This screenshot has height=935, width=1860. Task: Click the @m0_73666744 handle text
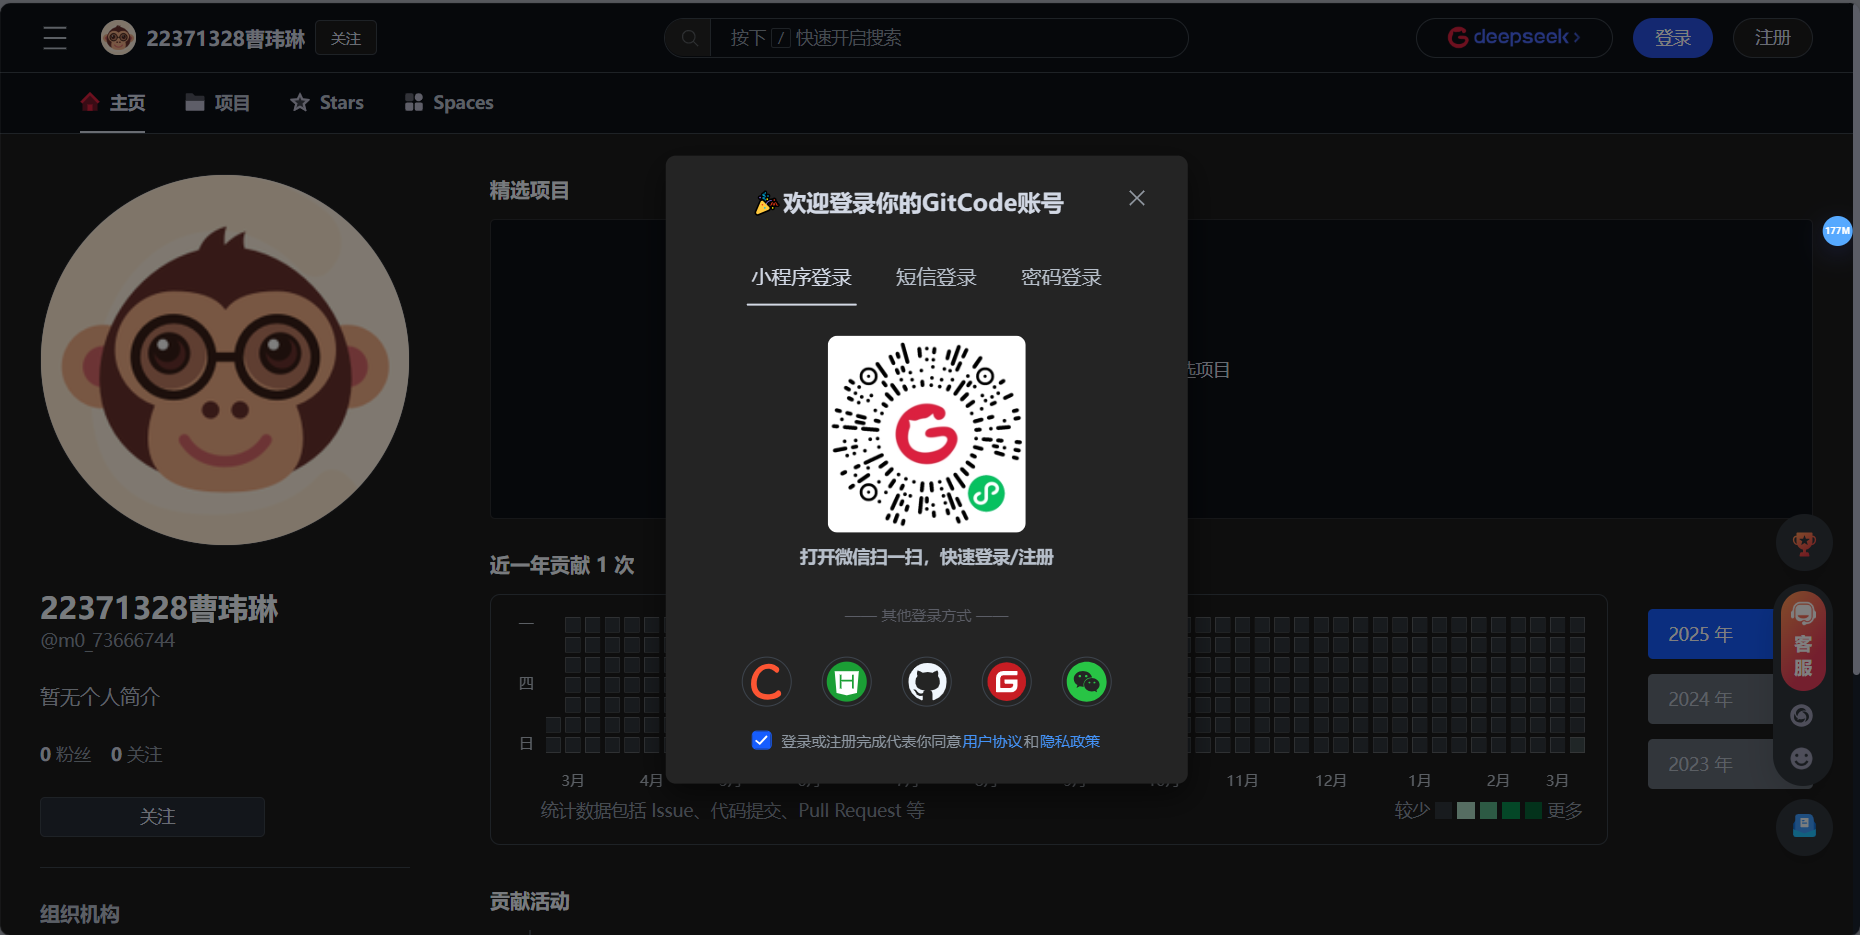click(x=108, y=640)
